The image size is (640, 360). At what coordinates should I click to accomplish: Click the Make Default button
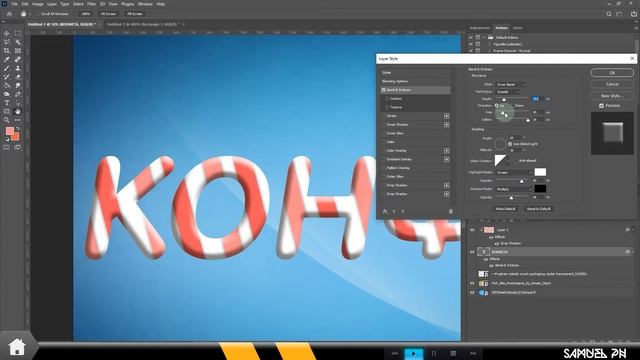pos(505,209)
